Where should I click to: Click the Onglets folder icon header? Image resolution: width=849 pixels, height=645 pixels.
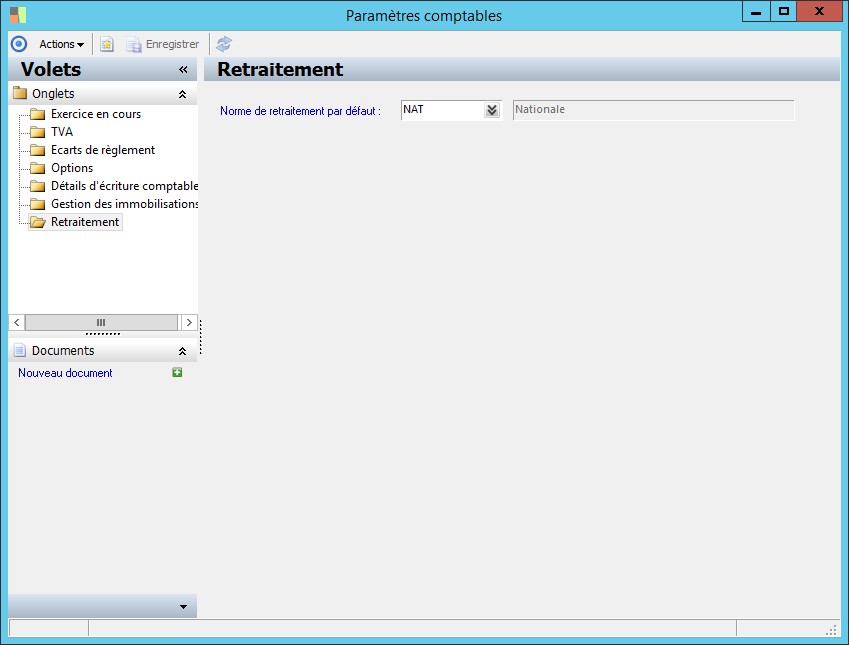point(20,93)
